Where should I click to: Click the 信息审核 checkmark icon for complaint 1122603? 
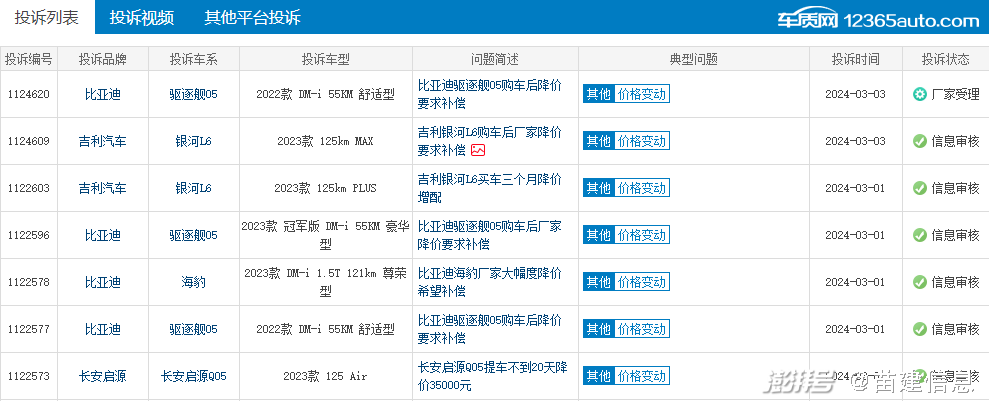coord(919,188)
